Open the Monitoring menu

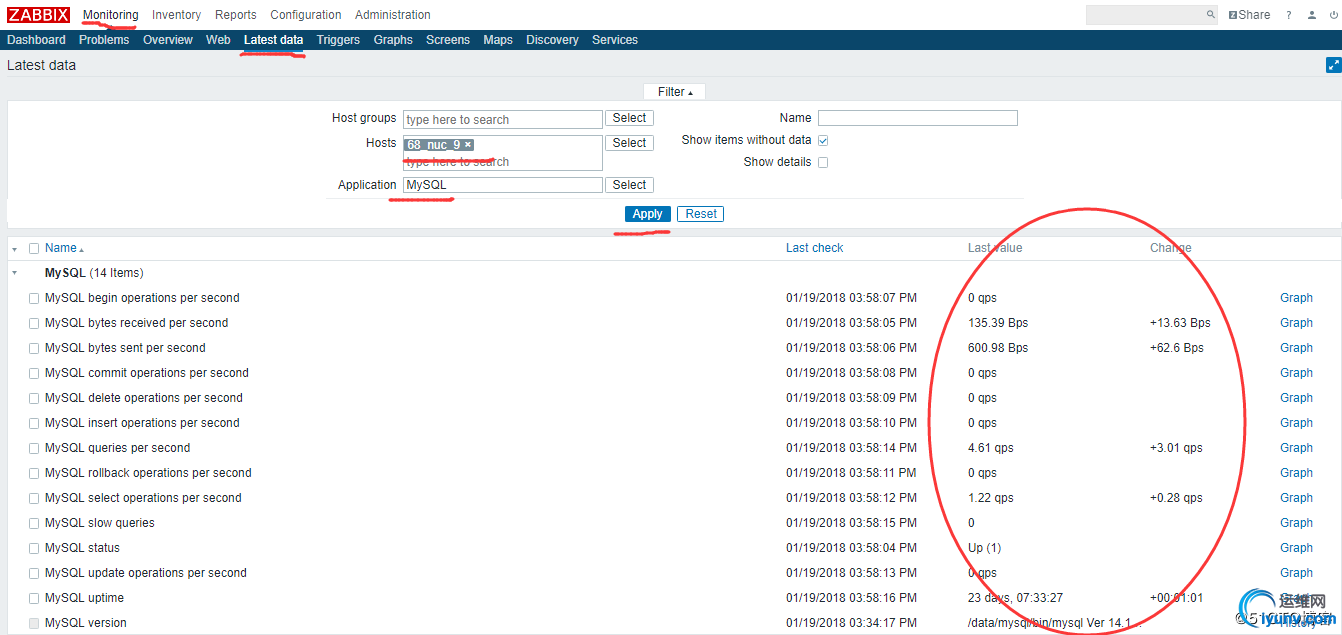110,15
